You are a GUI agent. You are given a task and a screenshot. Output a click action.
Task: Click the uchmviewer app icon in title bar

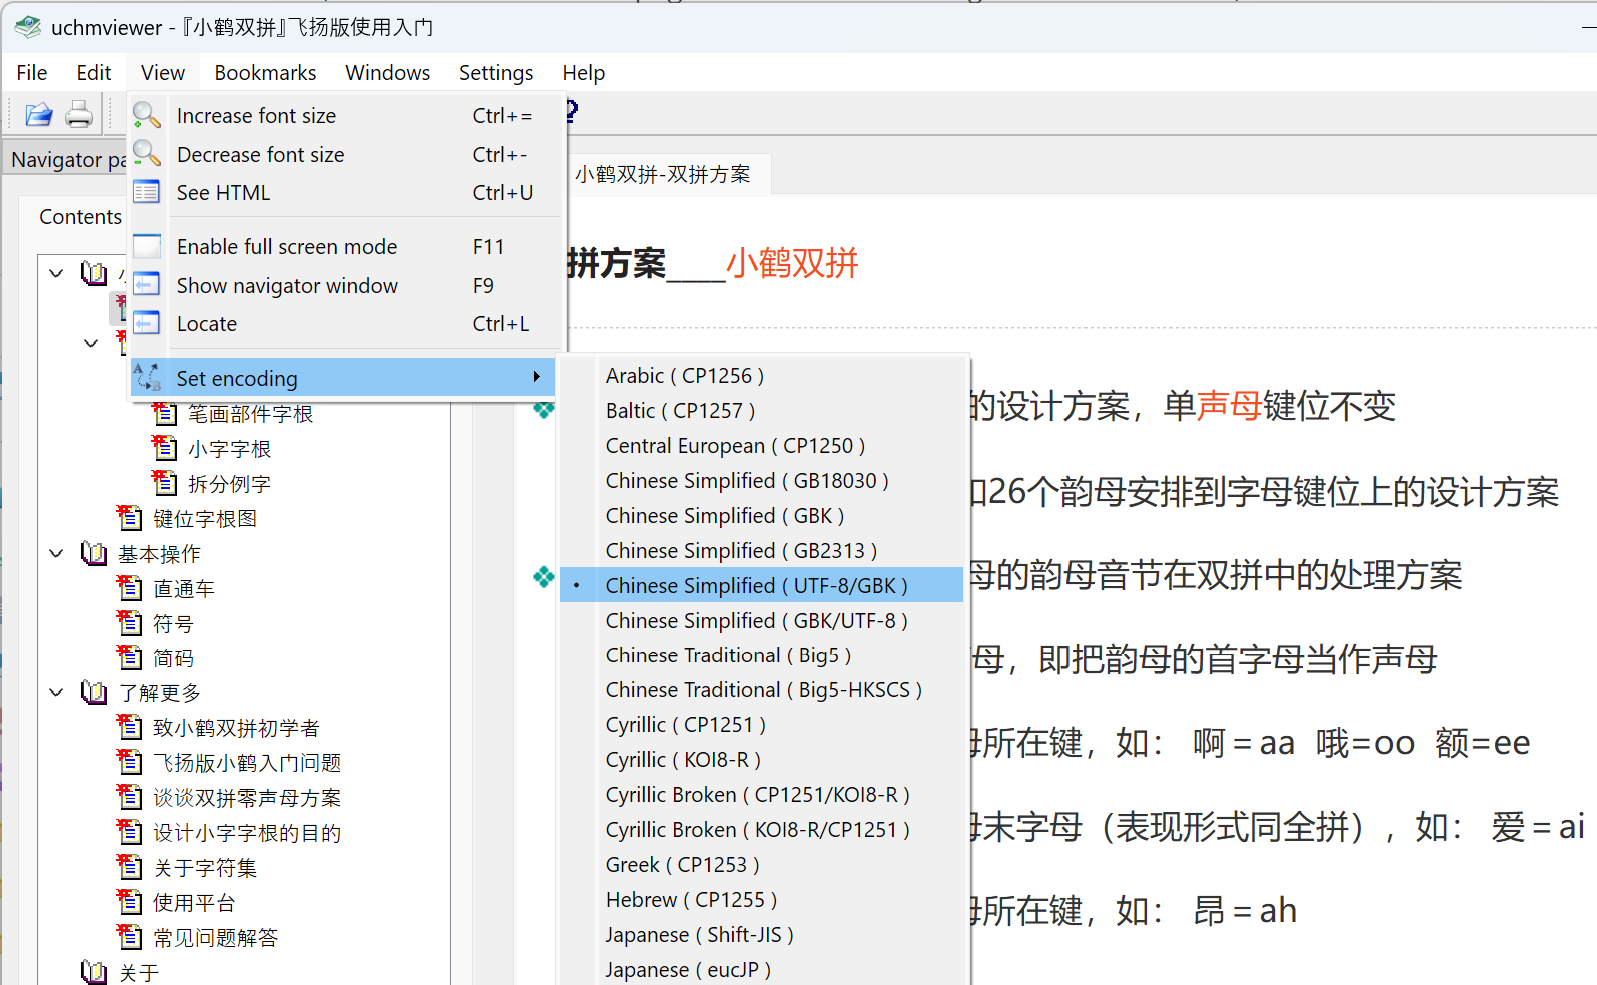point(27,27)
